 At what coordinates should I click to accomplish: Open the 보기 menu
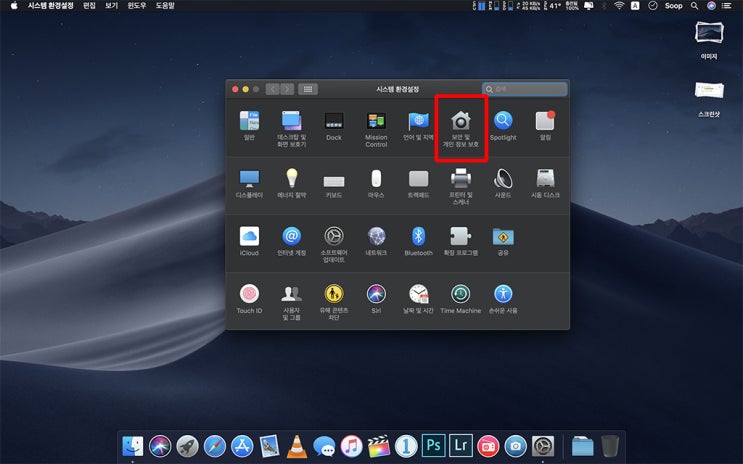click(111, 6)
